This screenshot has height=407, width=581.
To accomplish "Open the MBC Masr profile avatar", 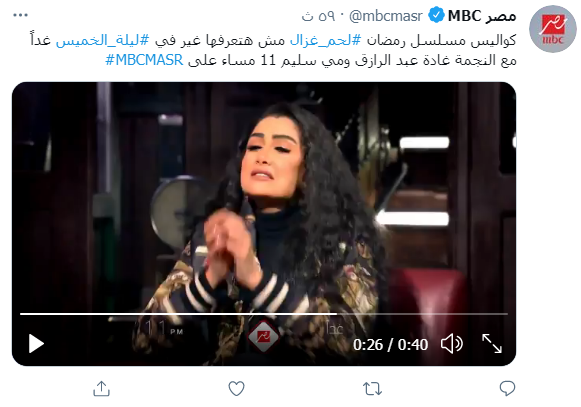I will (x=553, y=29).
